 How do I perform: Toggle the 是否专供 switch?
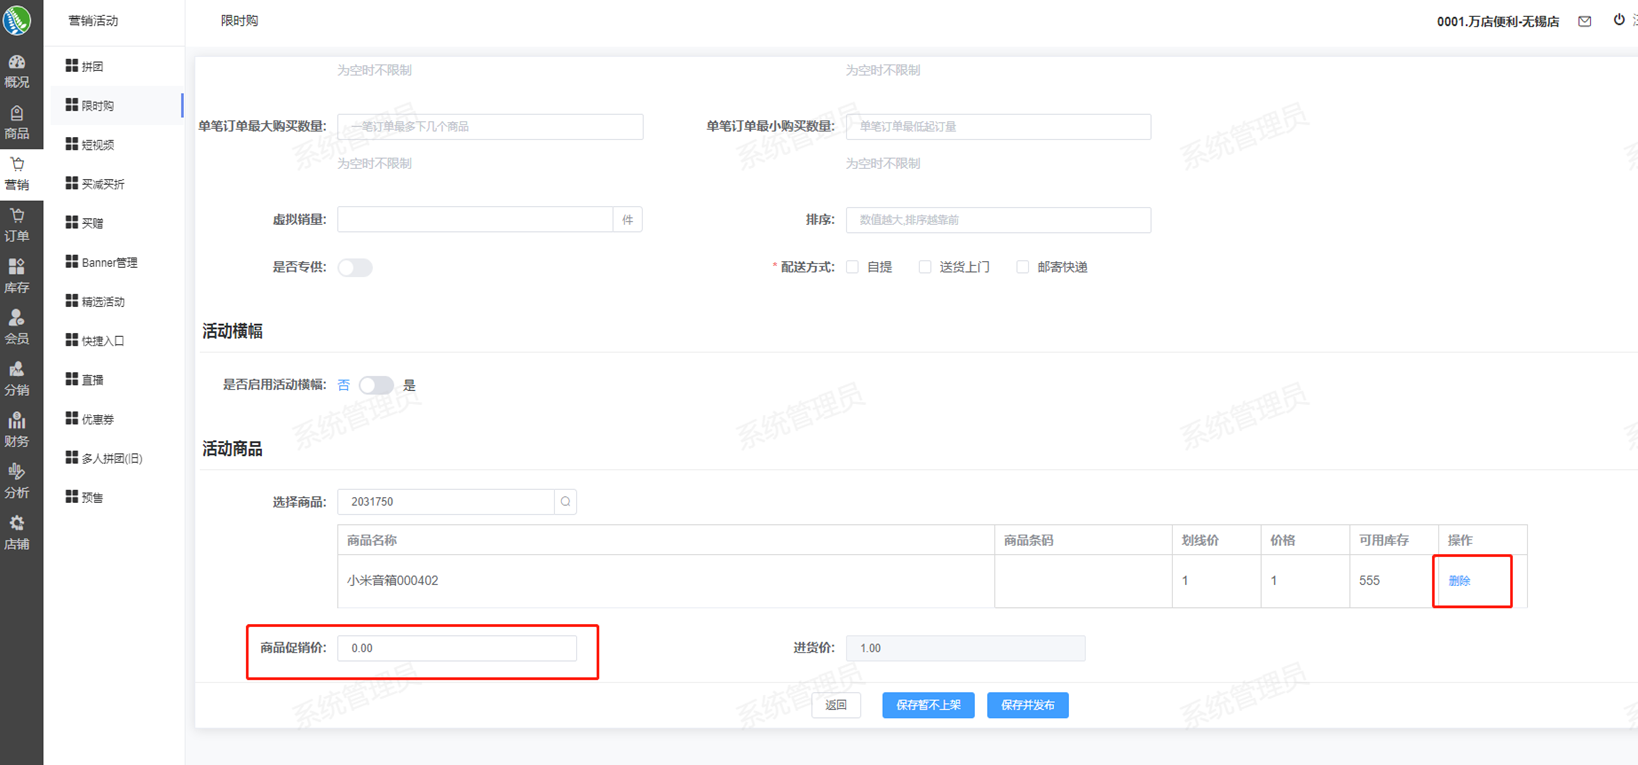[355, 267]
